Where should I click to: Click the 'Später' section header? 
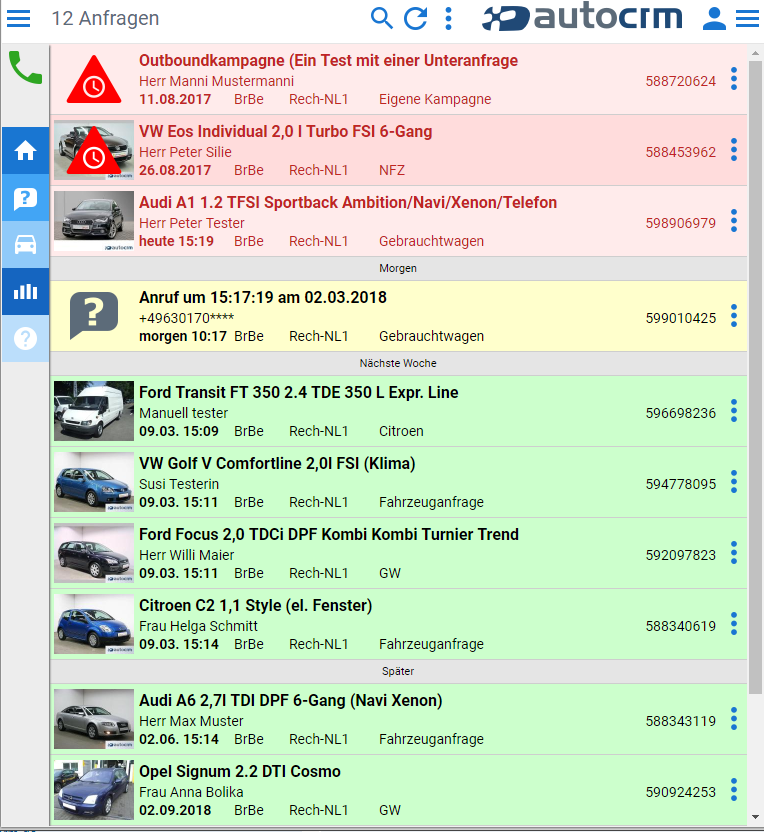(398, 671)
